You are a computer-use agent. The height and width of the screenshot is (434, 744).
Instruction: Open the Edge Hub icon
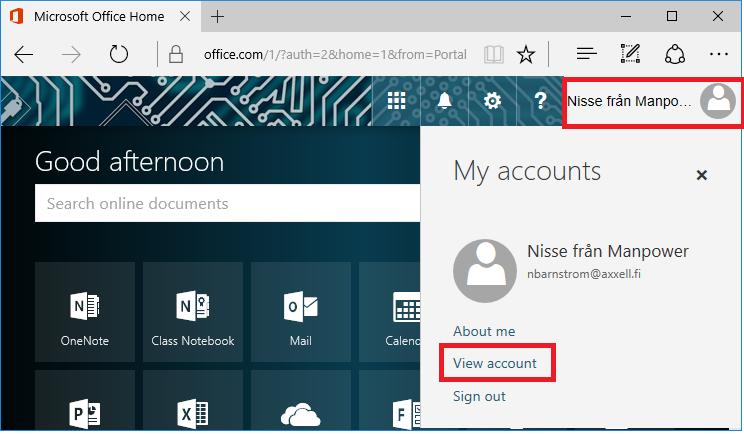586,54
